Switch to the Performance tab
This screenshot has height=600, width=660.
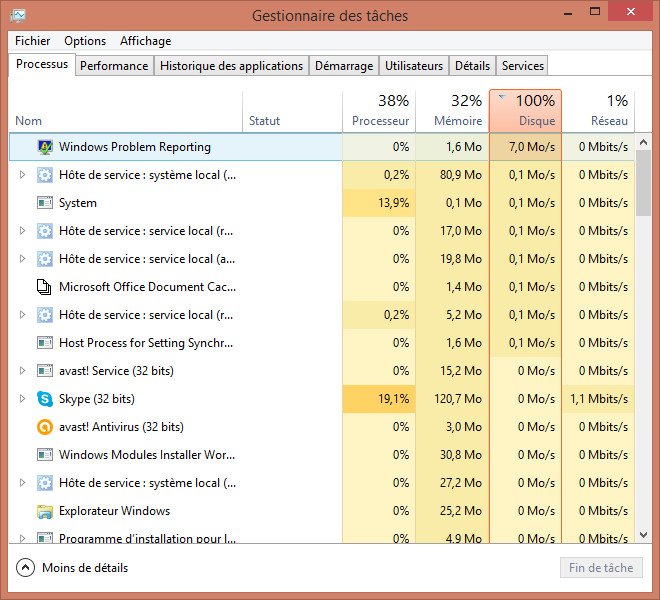point(114,66)
